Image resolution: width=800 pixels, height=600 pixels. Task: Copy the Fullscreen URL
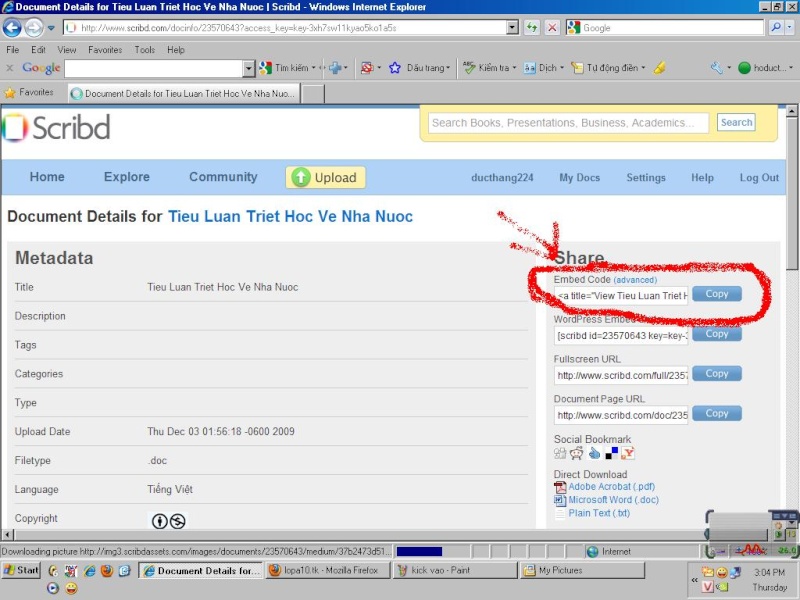[x=716, y=373]
